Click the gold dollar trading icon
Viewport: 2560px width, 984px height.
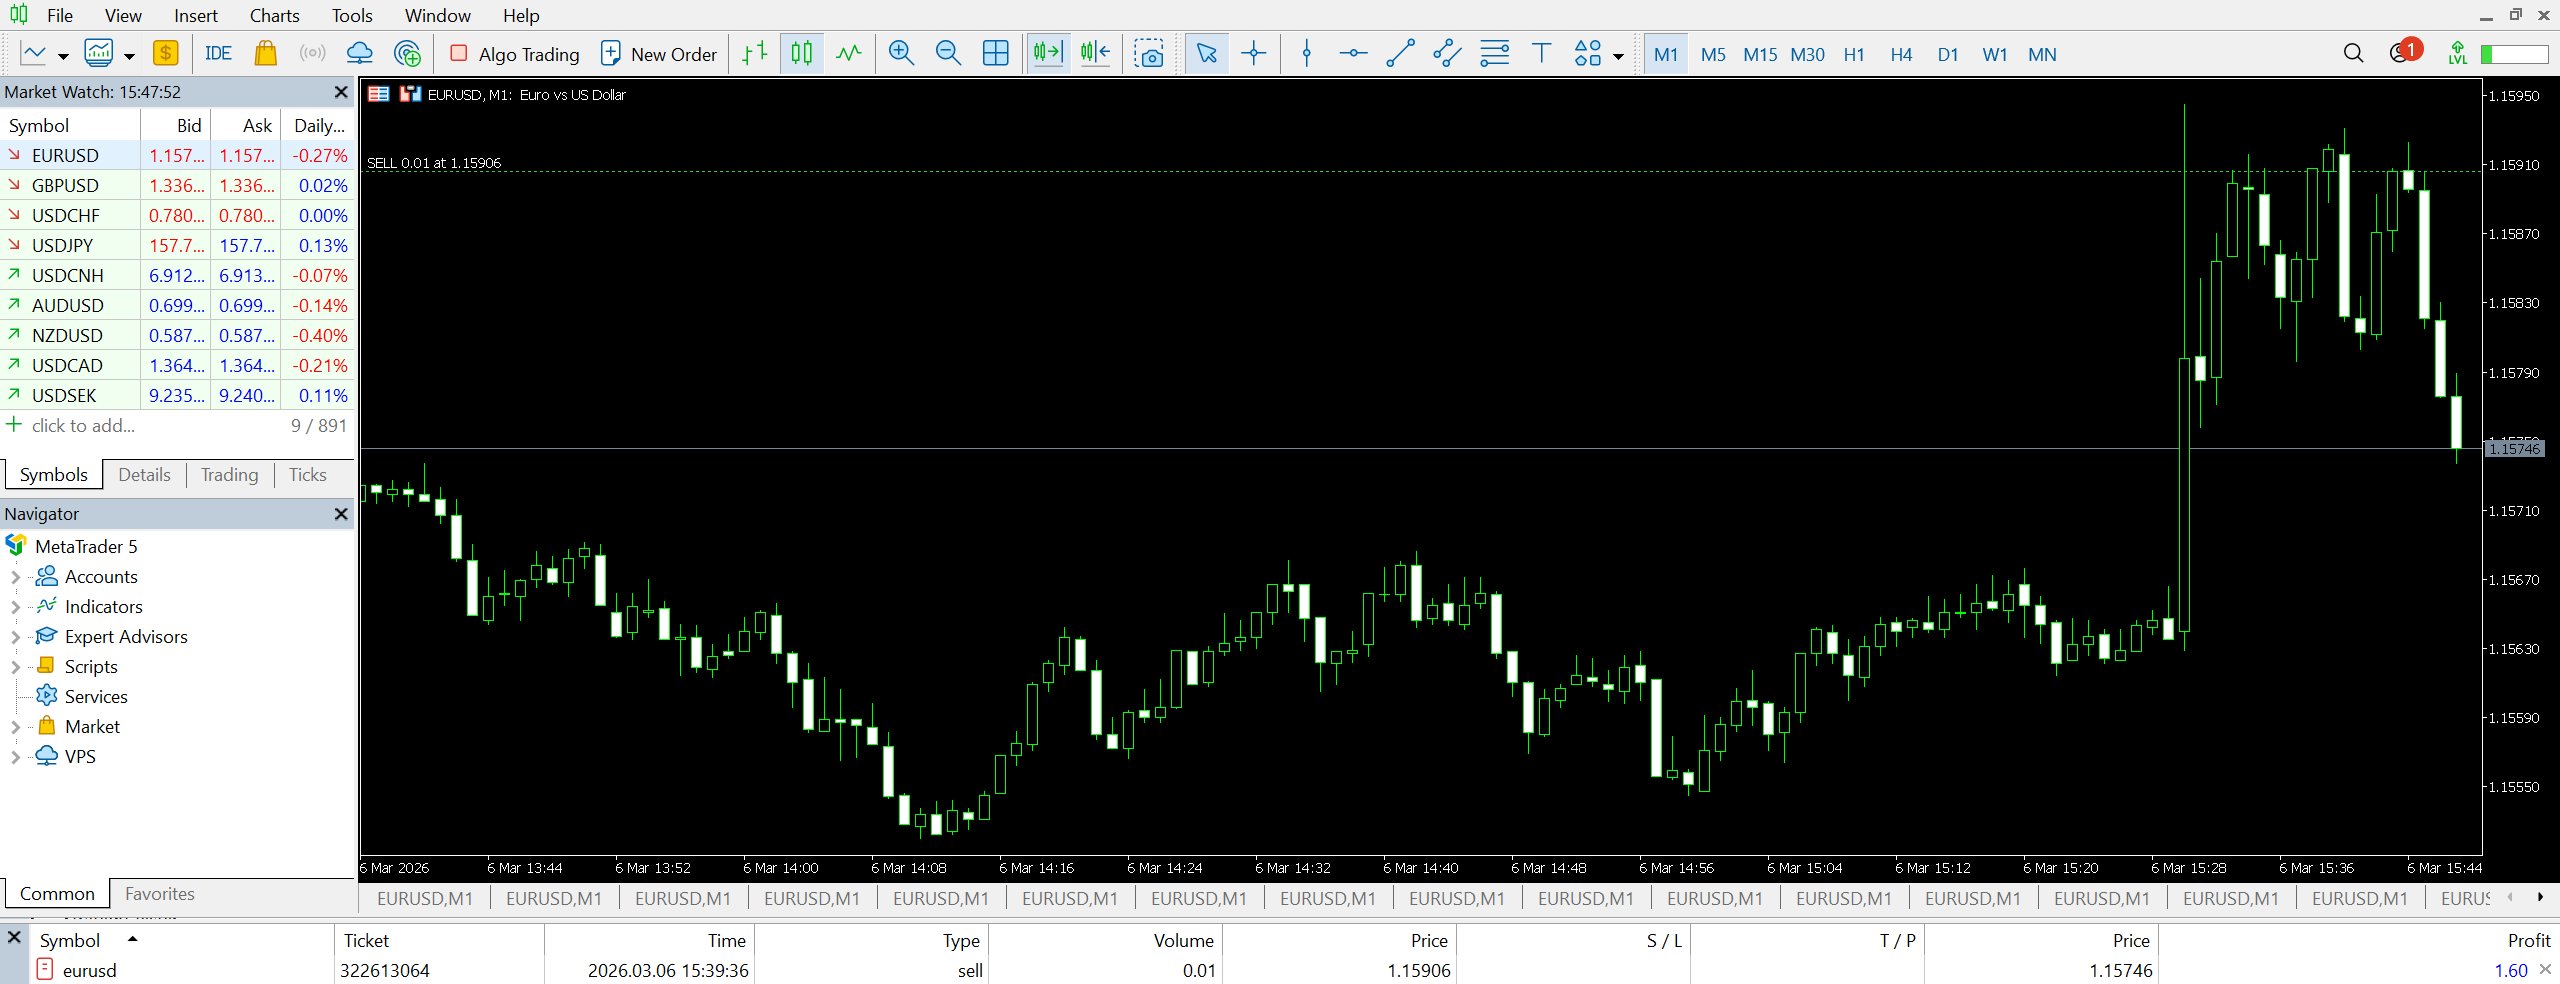pos(166,54)
